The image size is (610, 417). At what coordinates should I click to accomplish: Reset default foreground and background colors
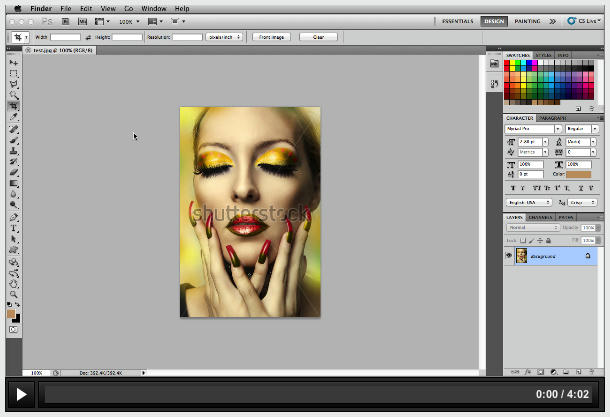(x=10, y=305)
